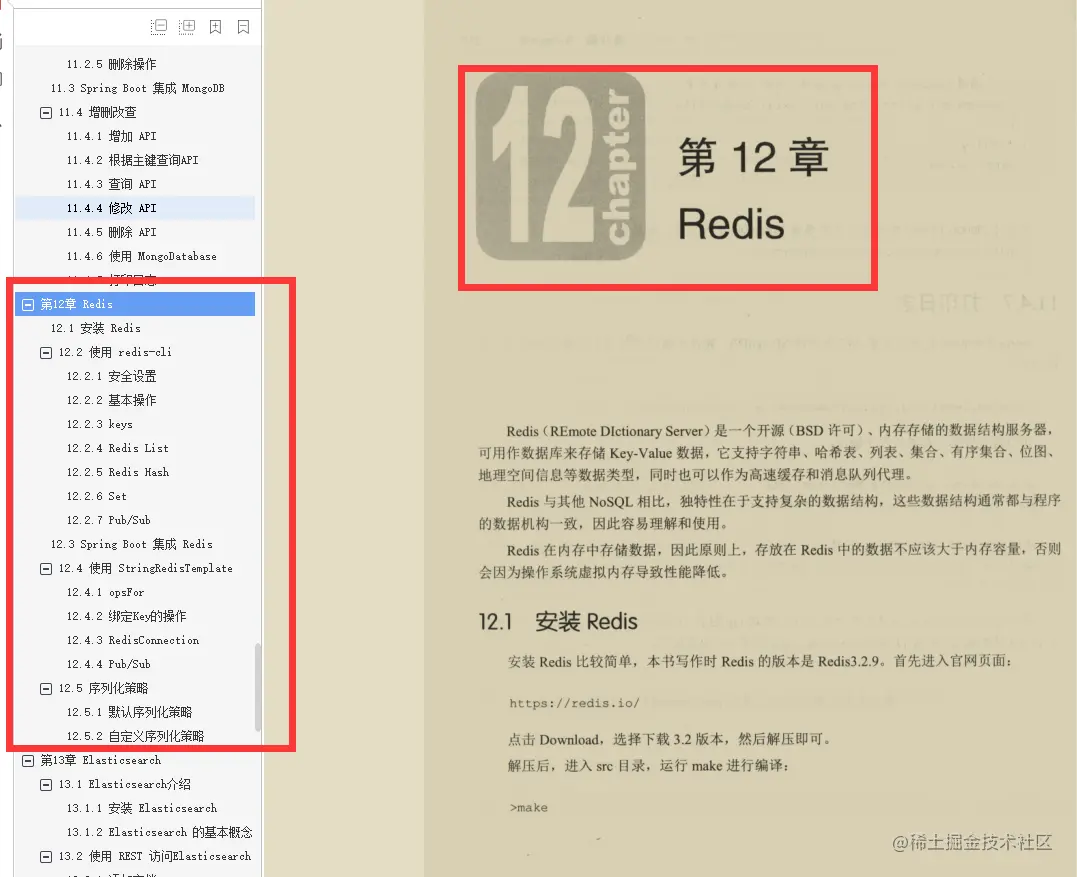
Task: Collapse the 12.4 使用 StringRedisTemplate section
Action: point(45,568)
